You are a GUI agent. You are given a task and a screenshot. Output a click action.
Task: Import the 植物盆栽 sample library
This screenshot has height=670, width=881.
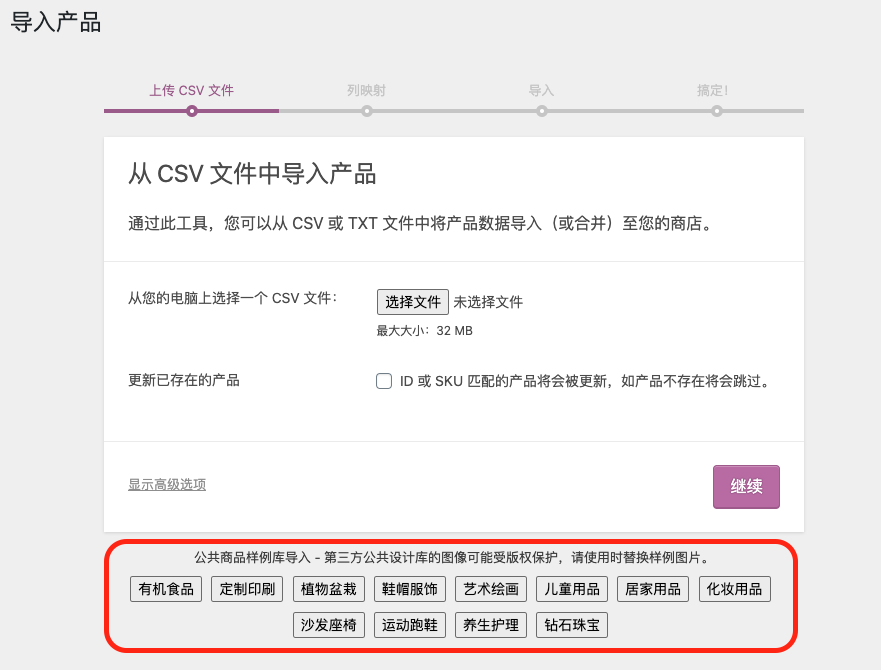pyautogui.click(x=329, y=589)
